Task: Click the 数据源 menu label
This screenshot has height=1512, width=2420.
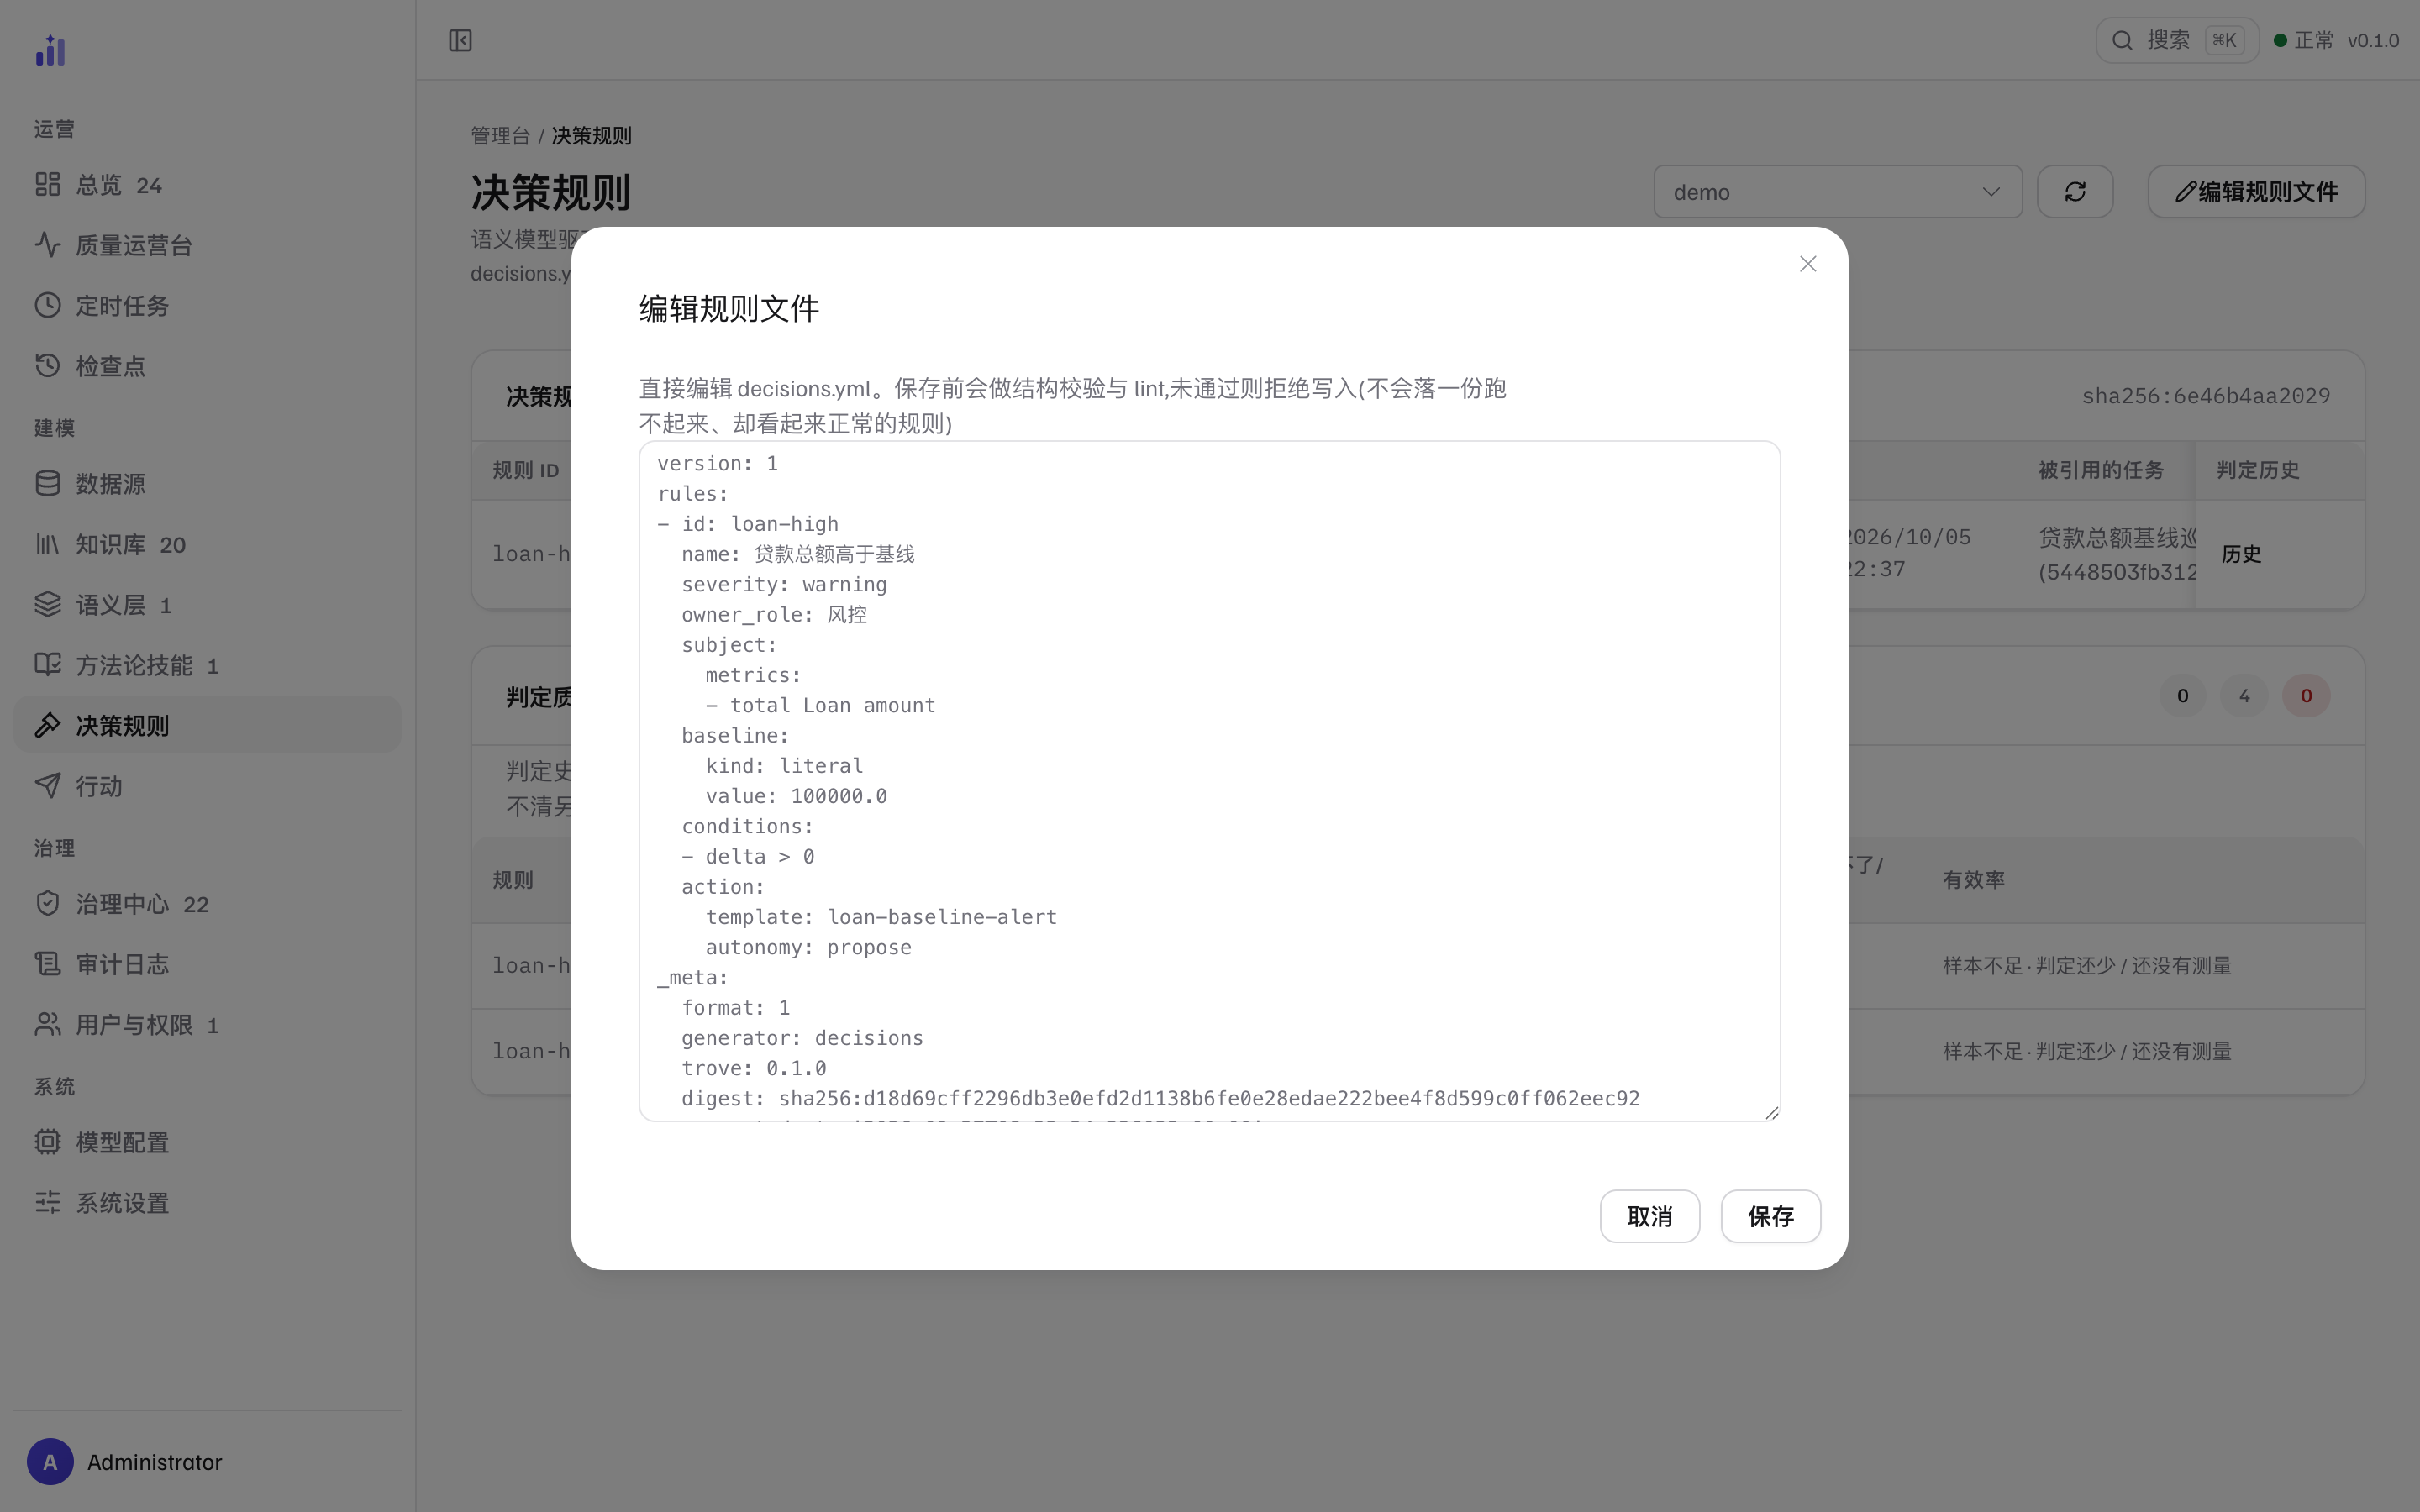Action: point(111,484)
